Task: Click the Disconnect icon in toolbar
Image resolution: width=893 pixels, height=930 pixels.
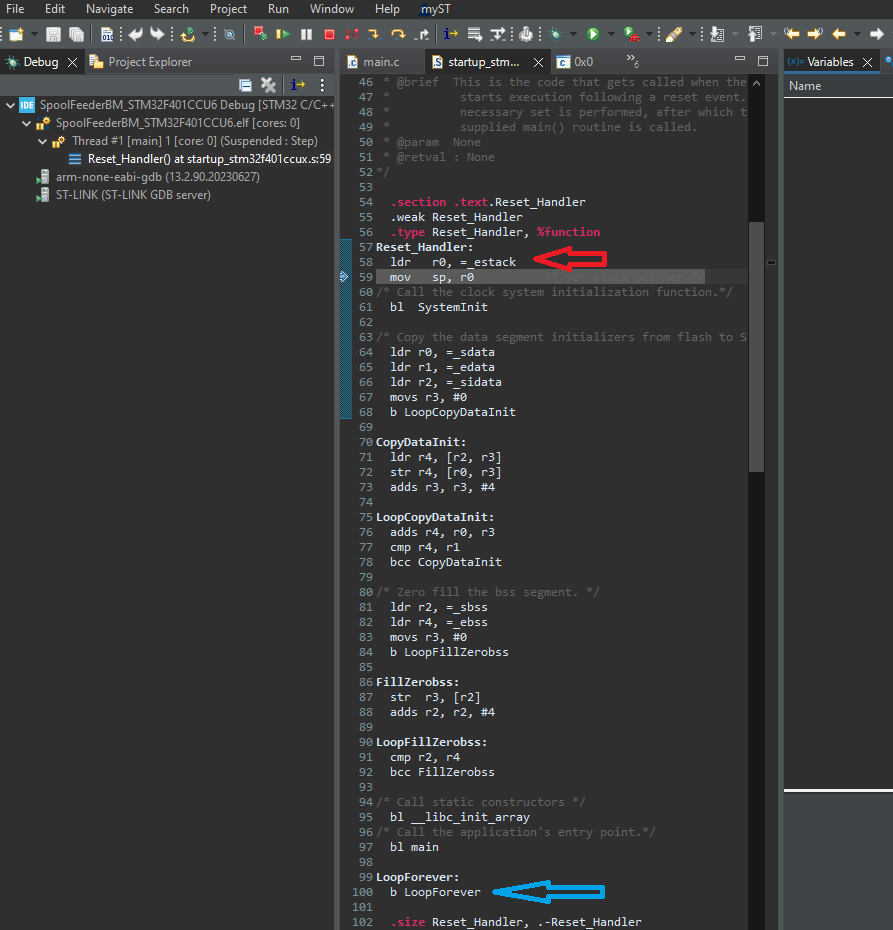Action: (351, 34)
